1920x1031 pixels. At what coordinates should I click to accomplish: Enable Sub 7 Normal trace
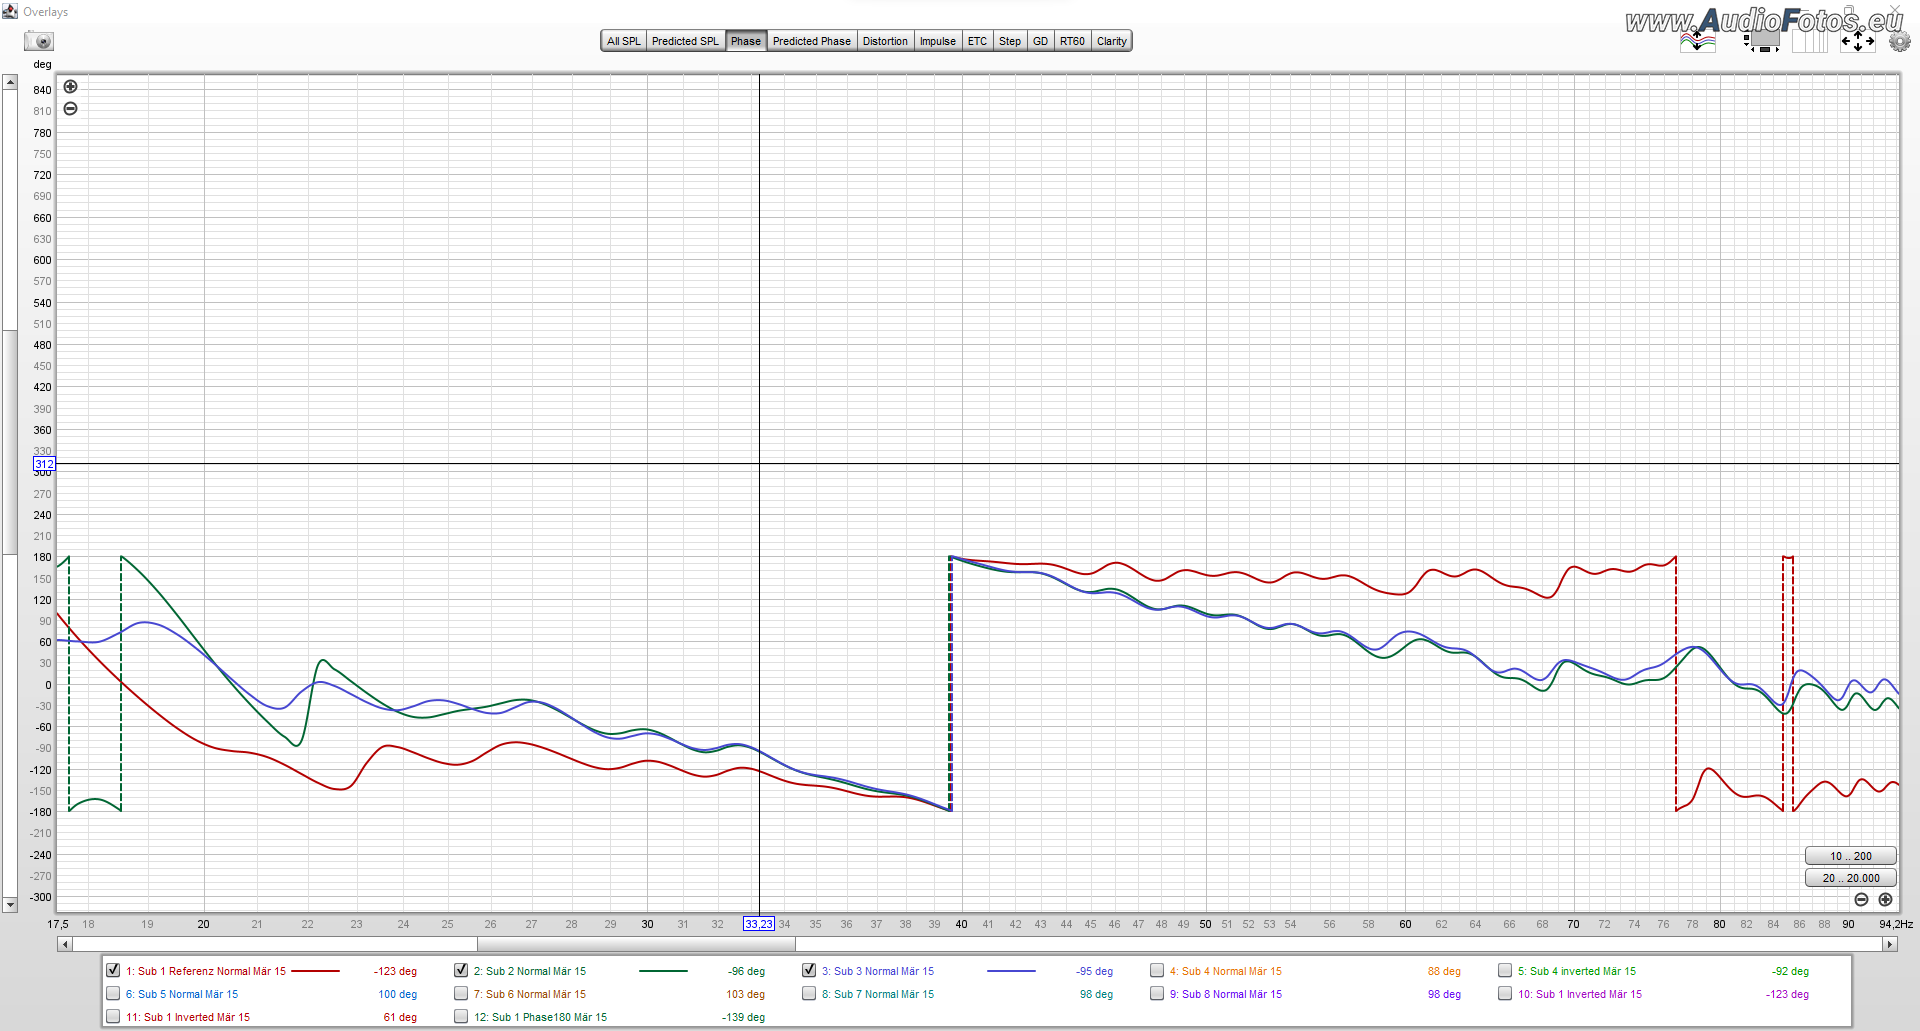(x=809, y=993)
